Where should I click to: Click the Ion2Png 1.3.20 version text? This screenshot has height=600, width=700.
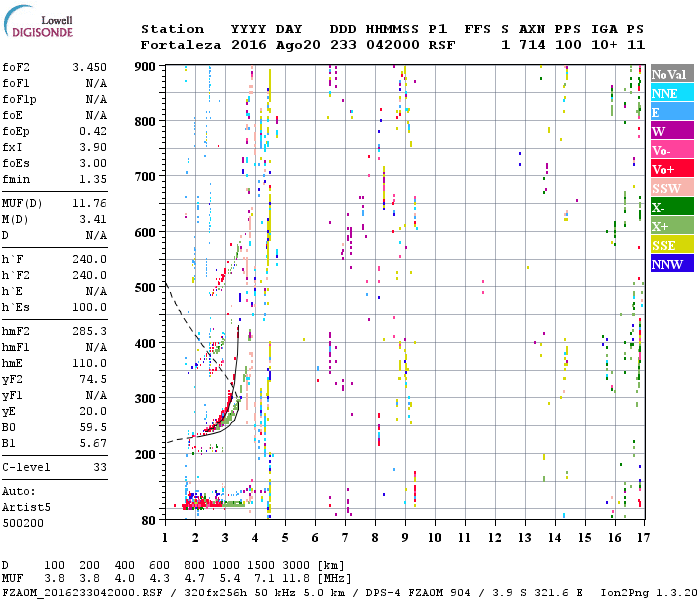(649, 593)
